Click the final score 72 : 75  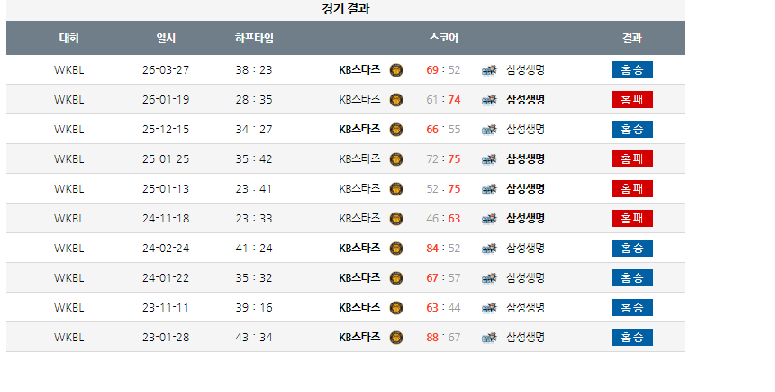coord(443,159)
